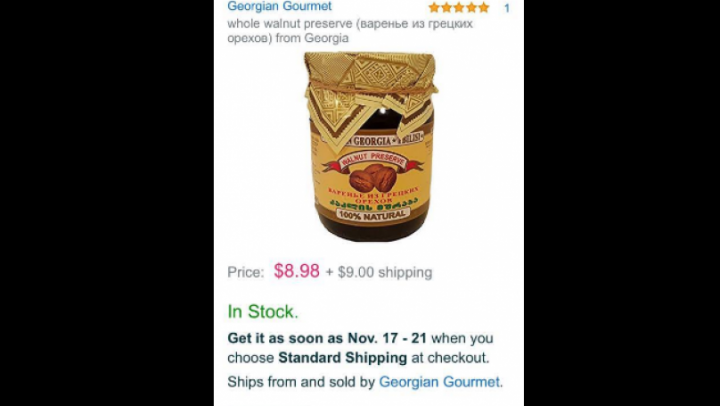Click the middle star of the rating
Image resolution: width=720 pixels, height=406 pixels.
click(459, 7)
